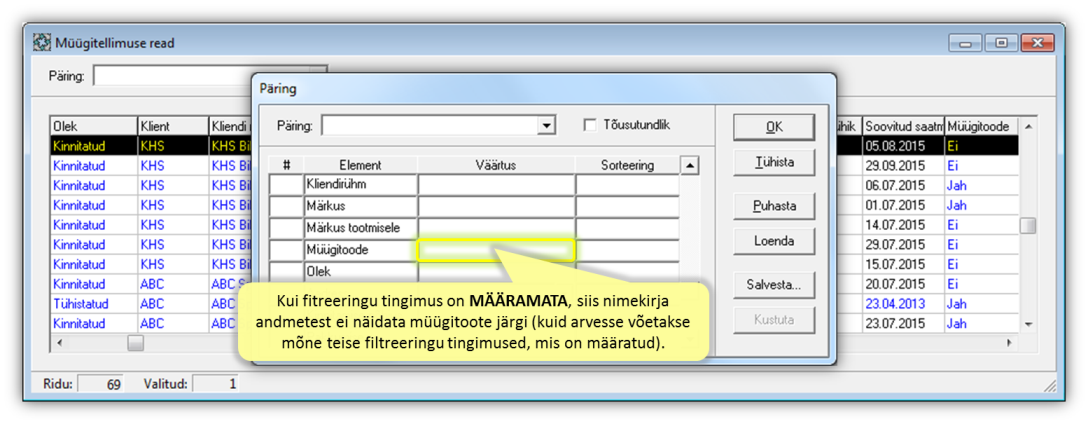The height and width of the screenshot is (424, 1088).
Task: Click the Müügitoode column header in main table
Action: click(982, 126)
